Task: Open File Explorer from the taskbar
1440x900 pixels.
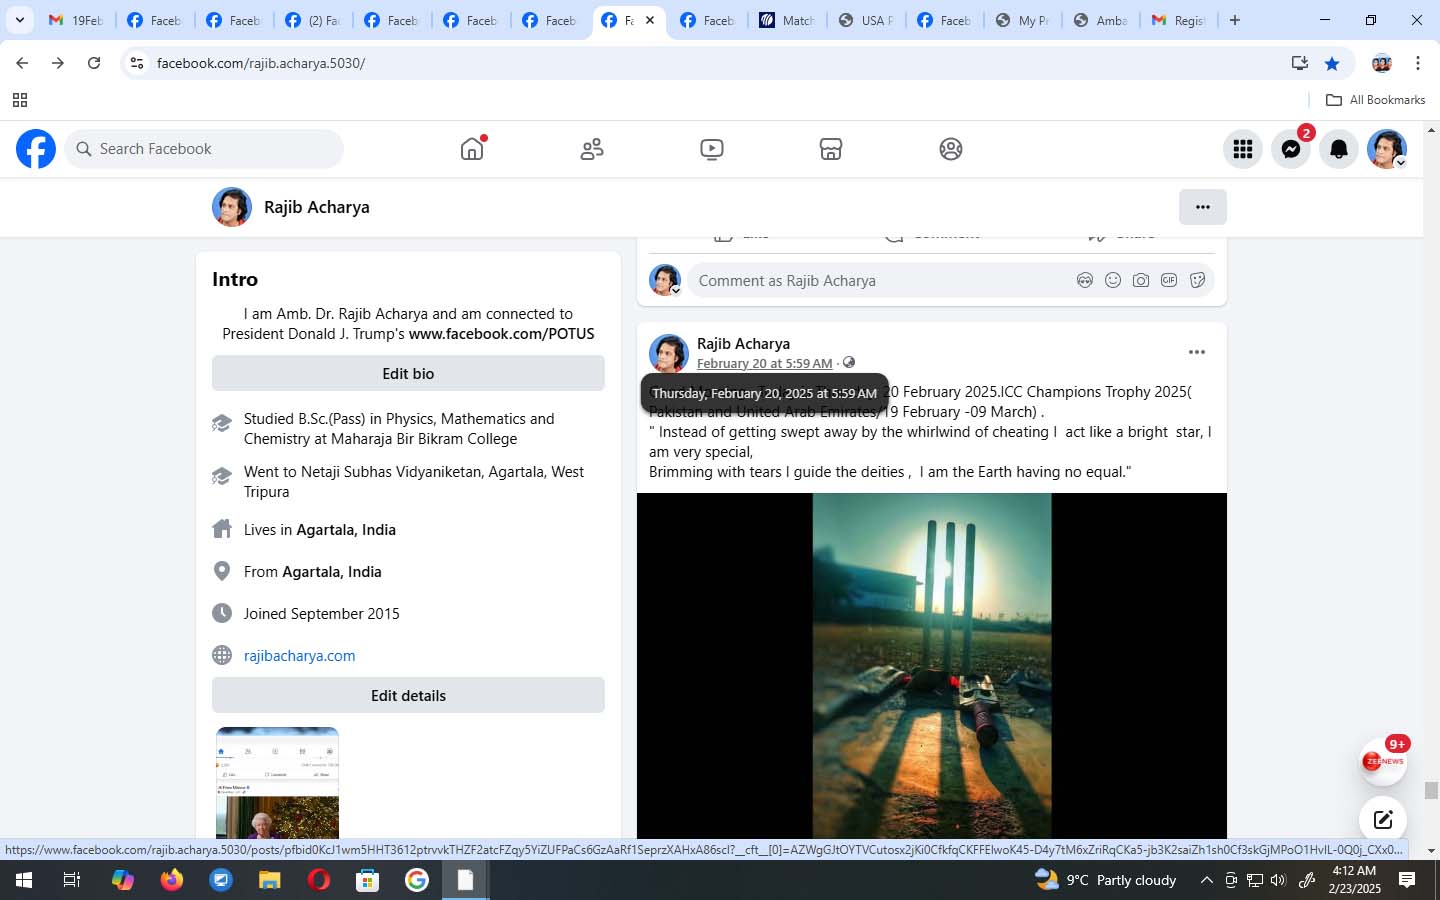Action: click(x=270, y=880)
